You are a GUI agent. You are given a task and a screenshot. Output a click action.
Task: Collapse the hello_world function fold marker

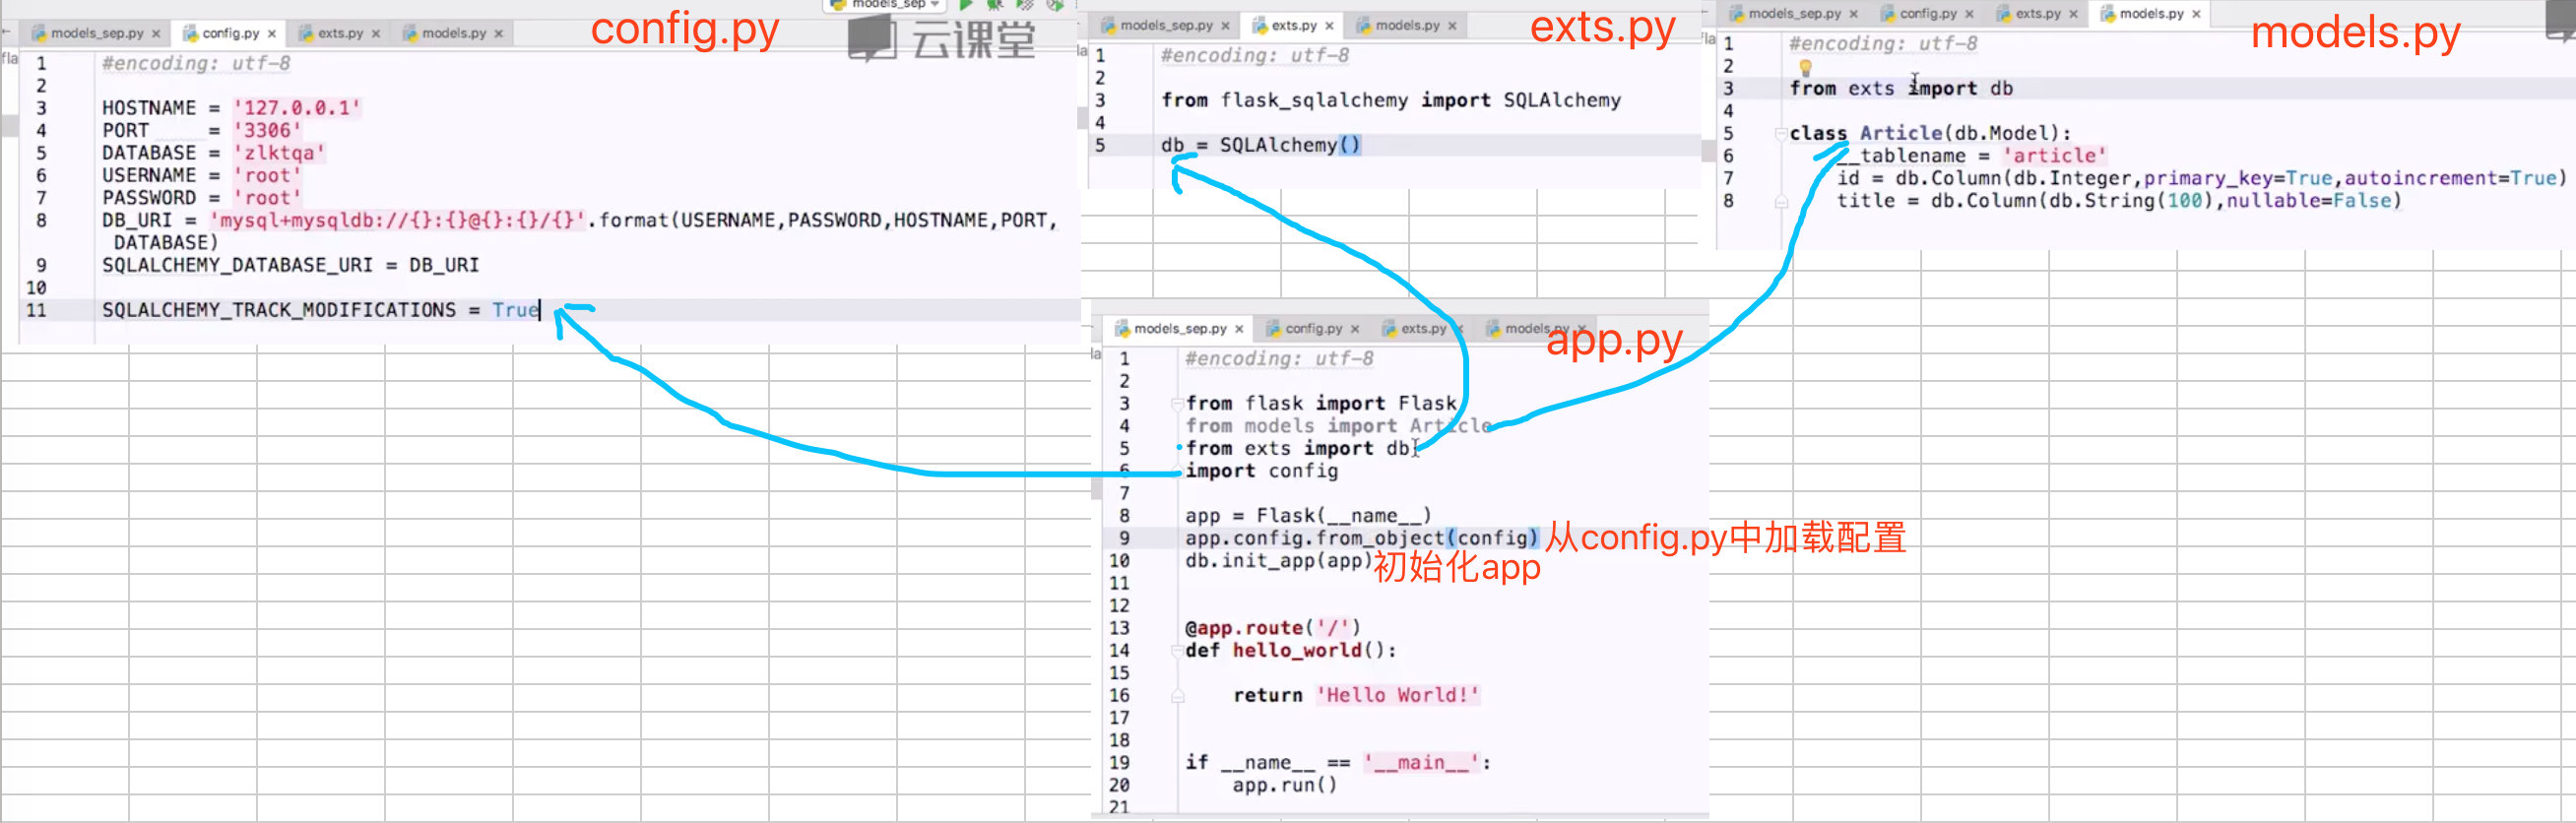pyautogui.click(x=1178, y=651)
